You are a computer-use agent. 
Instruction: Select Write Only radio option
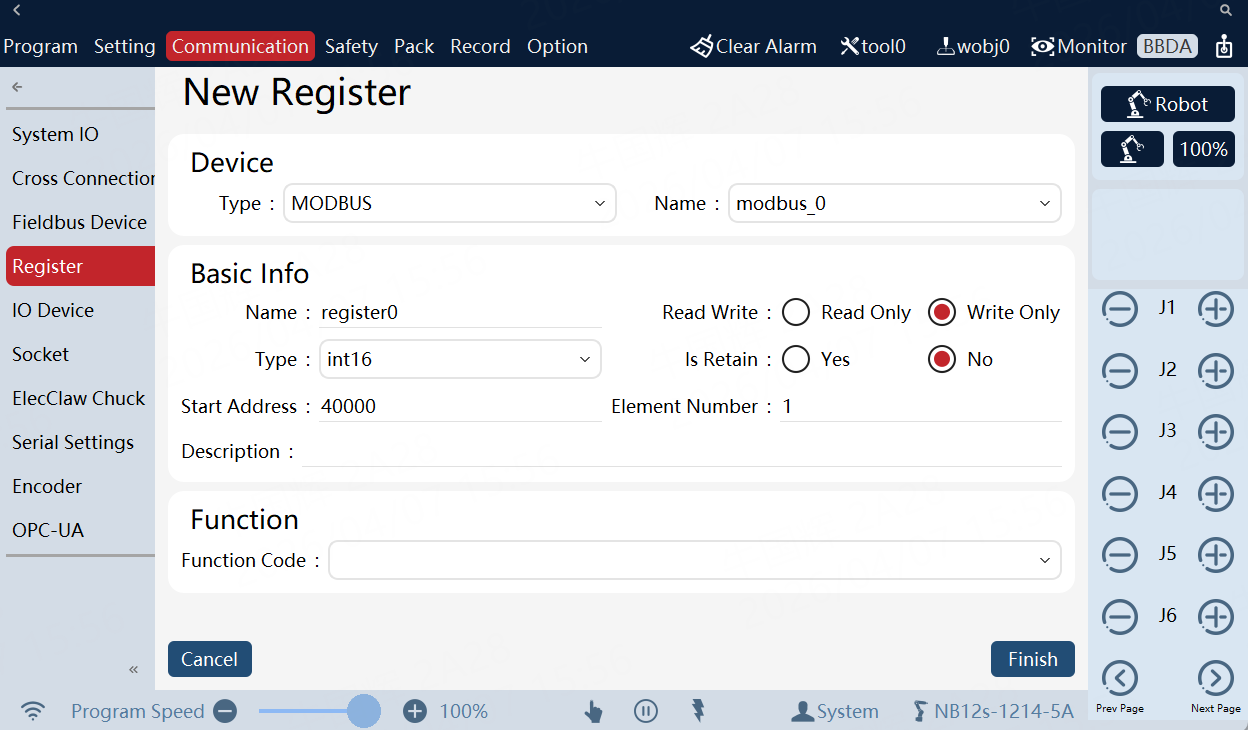[x=941, y=313]
